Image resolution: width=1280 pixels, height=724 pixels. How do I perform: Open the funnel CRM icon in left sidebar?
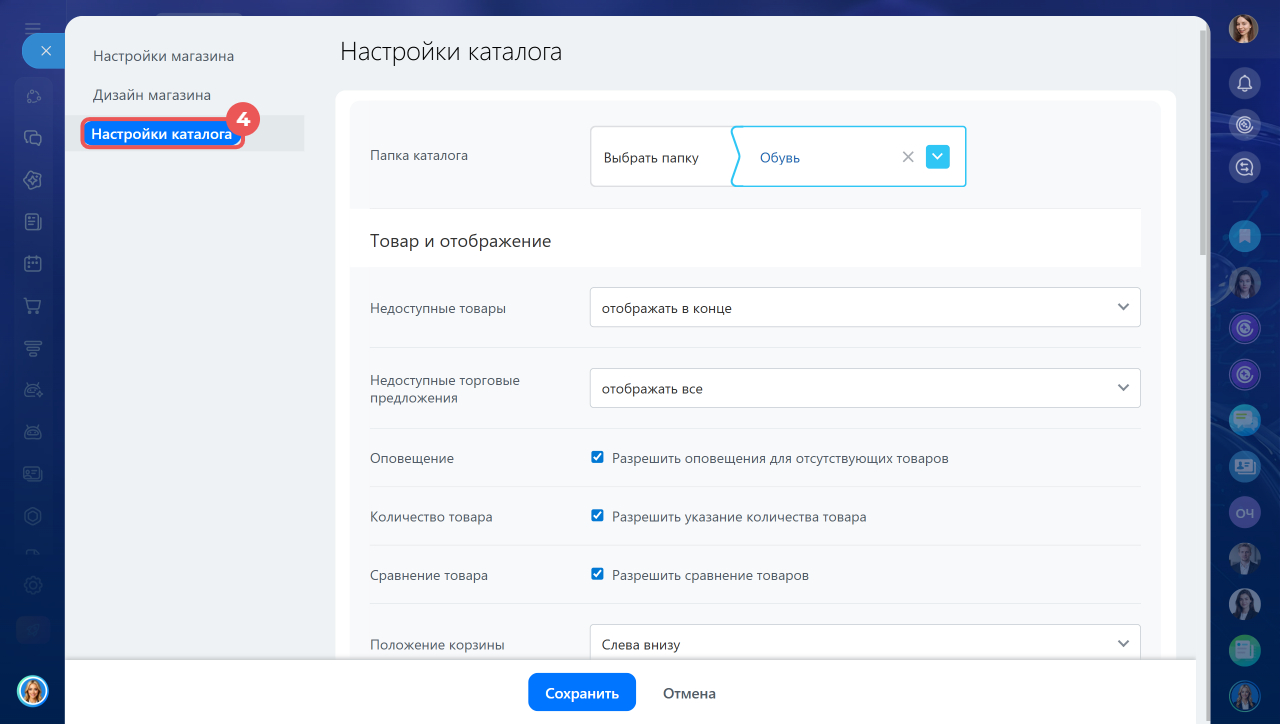(33, 348)
